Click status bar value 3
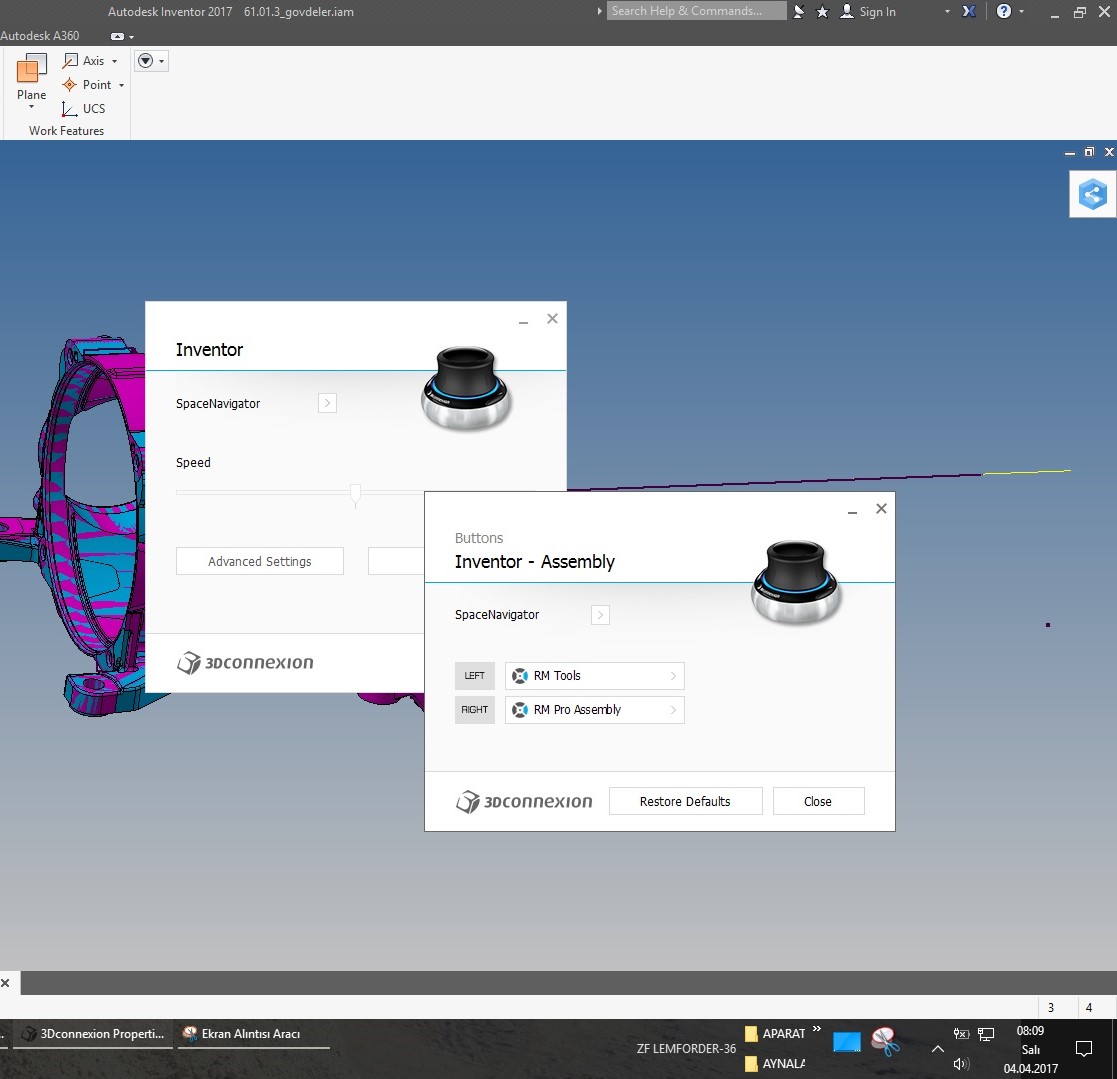The image size is (1117, 1079). tap(1051, 1008)
